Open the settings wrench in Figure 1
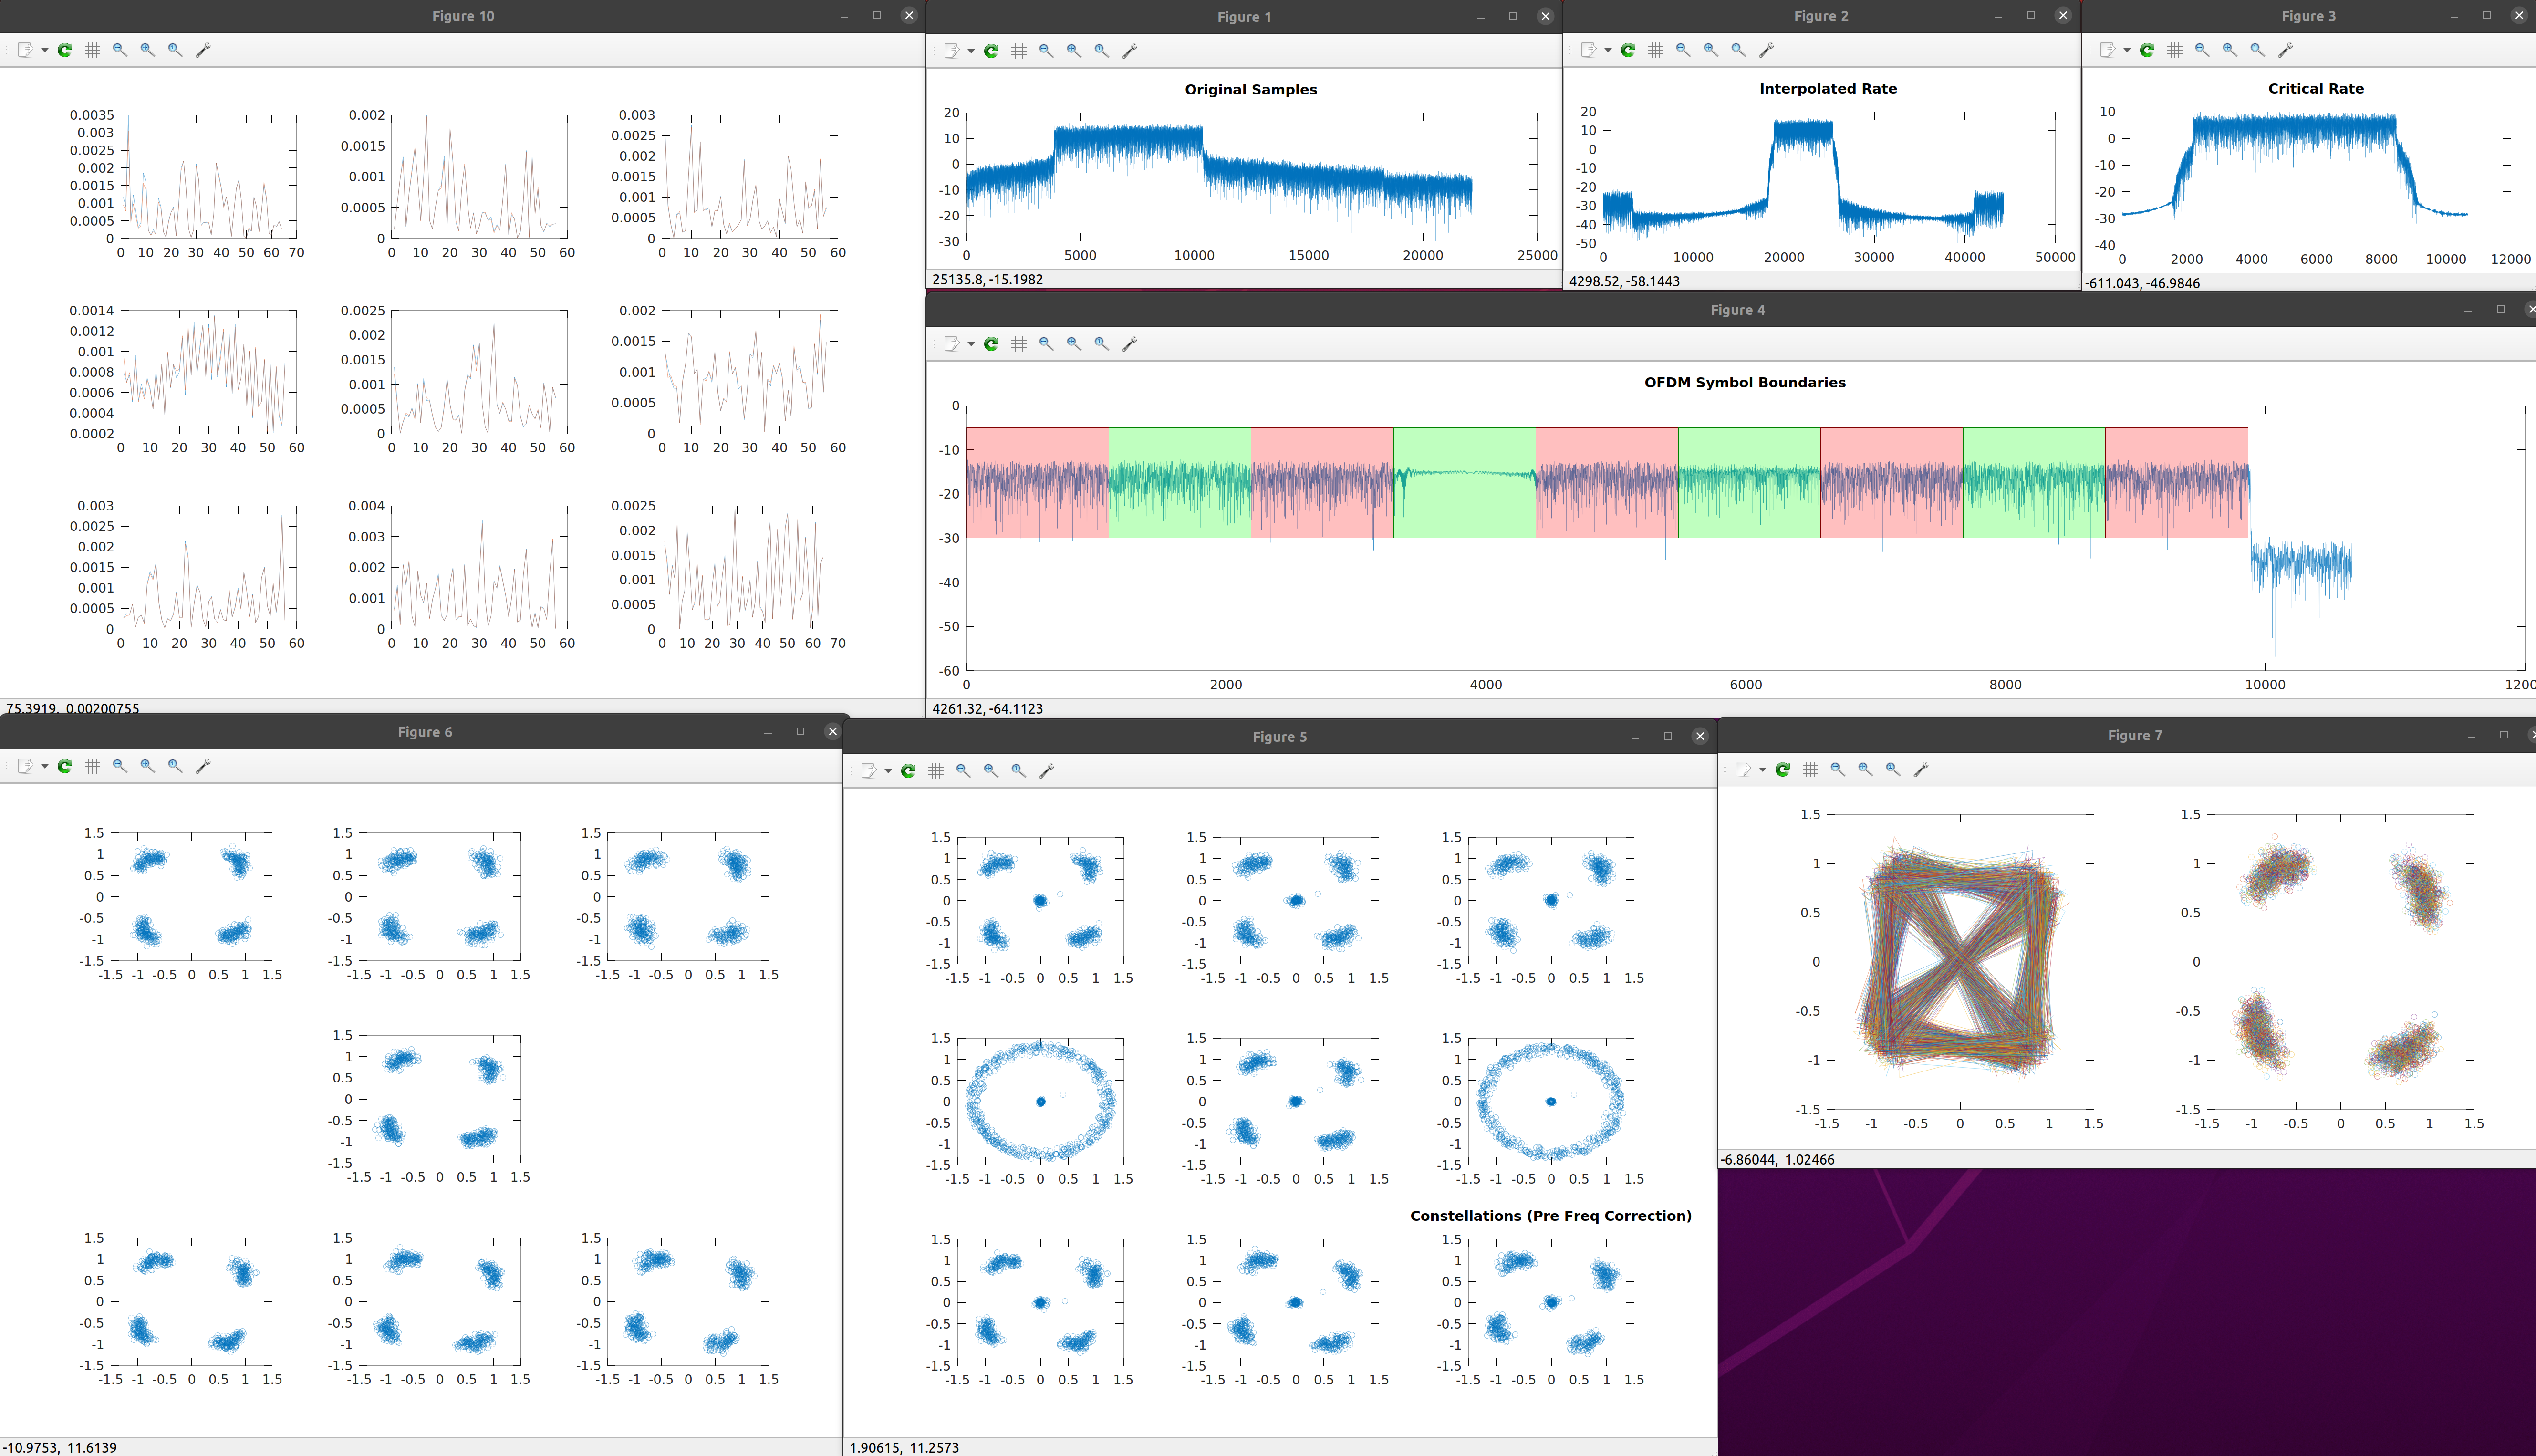The image size is (2536, 1456). click(1129, 51)
